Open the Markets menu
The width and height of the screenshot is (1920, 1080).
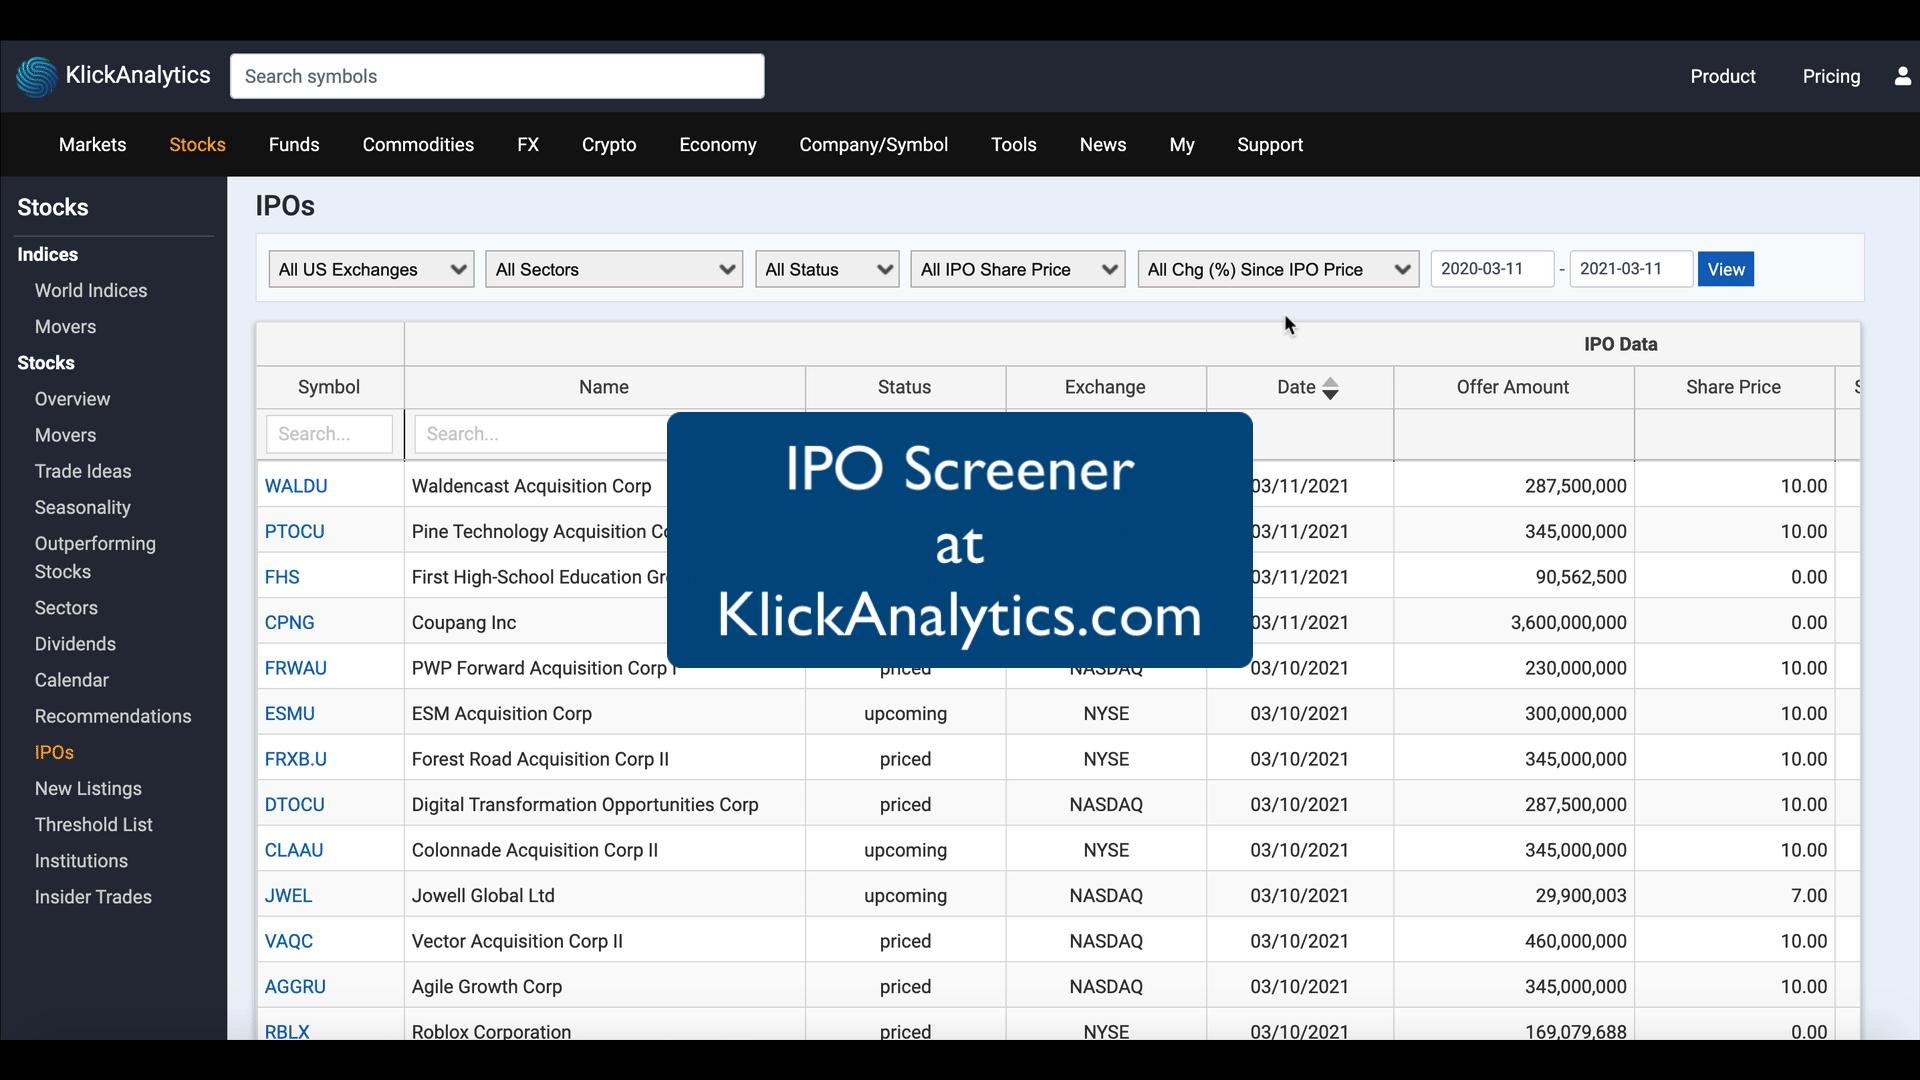pyautogui.click(x=92, y=145)
